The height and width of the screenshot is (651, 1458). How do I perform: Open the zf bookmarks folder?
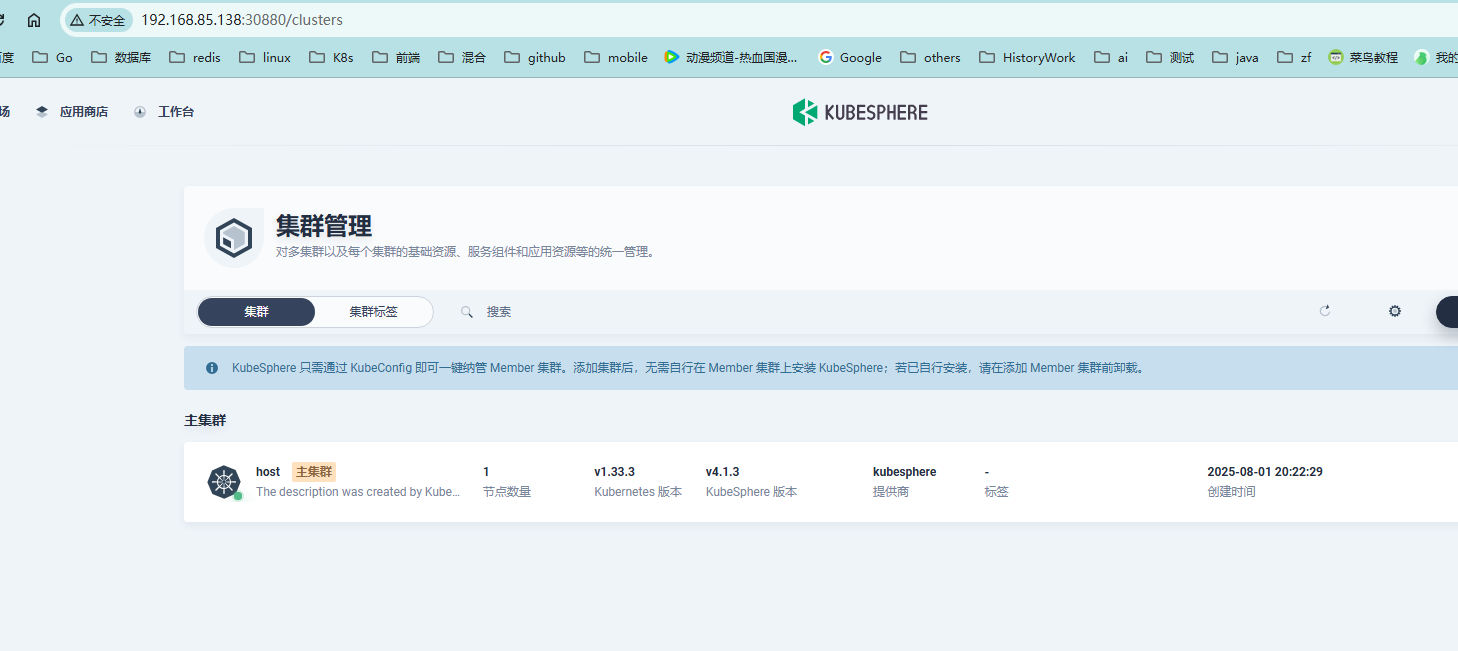[x=1294, y=57]
